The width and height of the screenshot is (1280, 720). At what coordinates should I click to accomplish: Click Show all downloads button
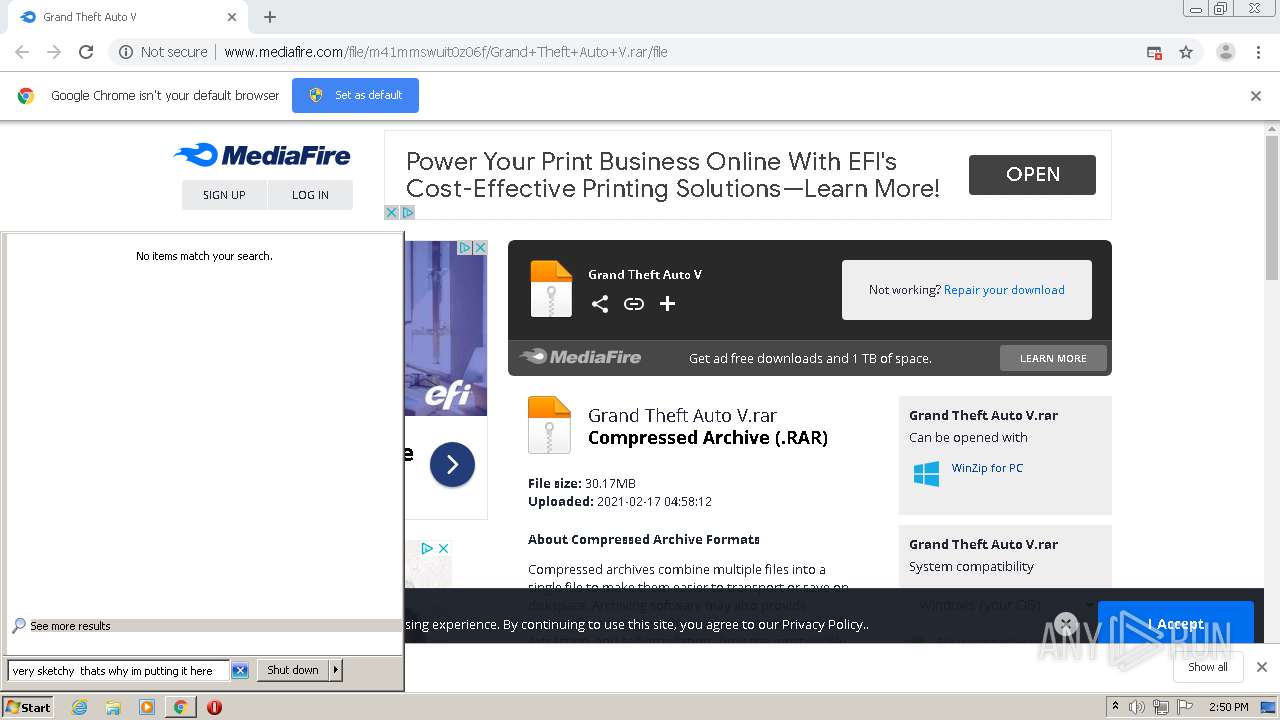click(x=1208, y=667)
